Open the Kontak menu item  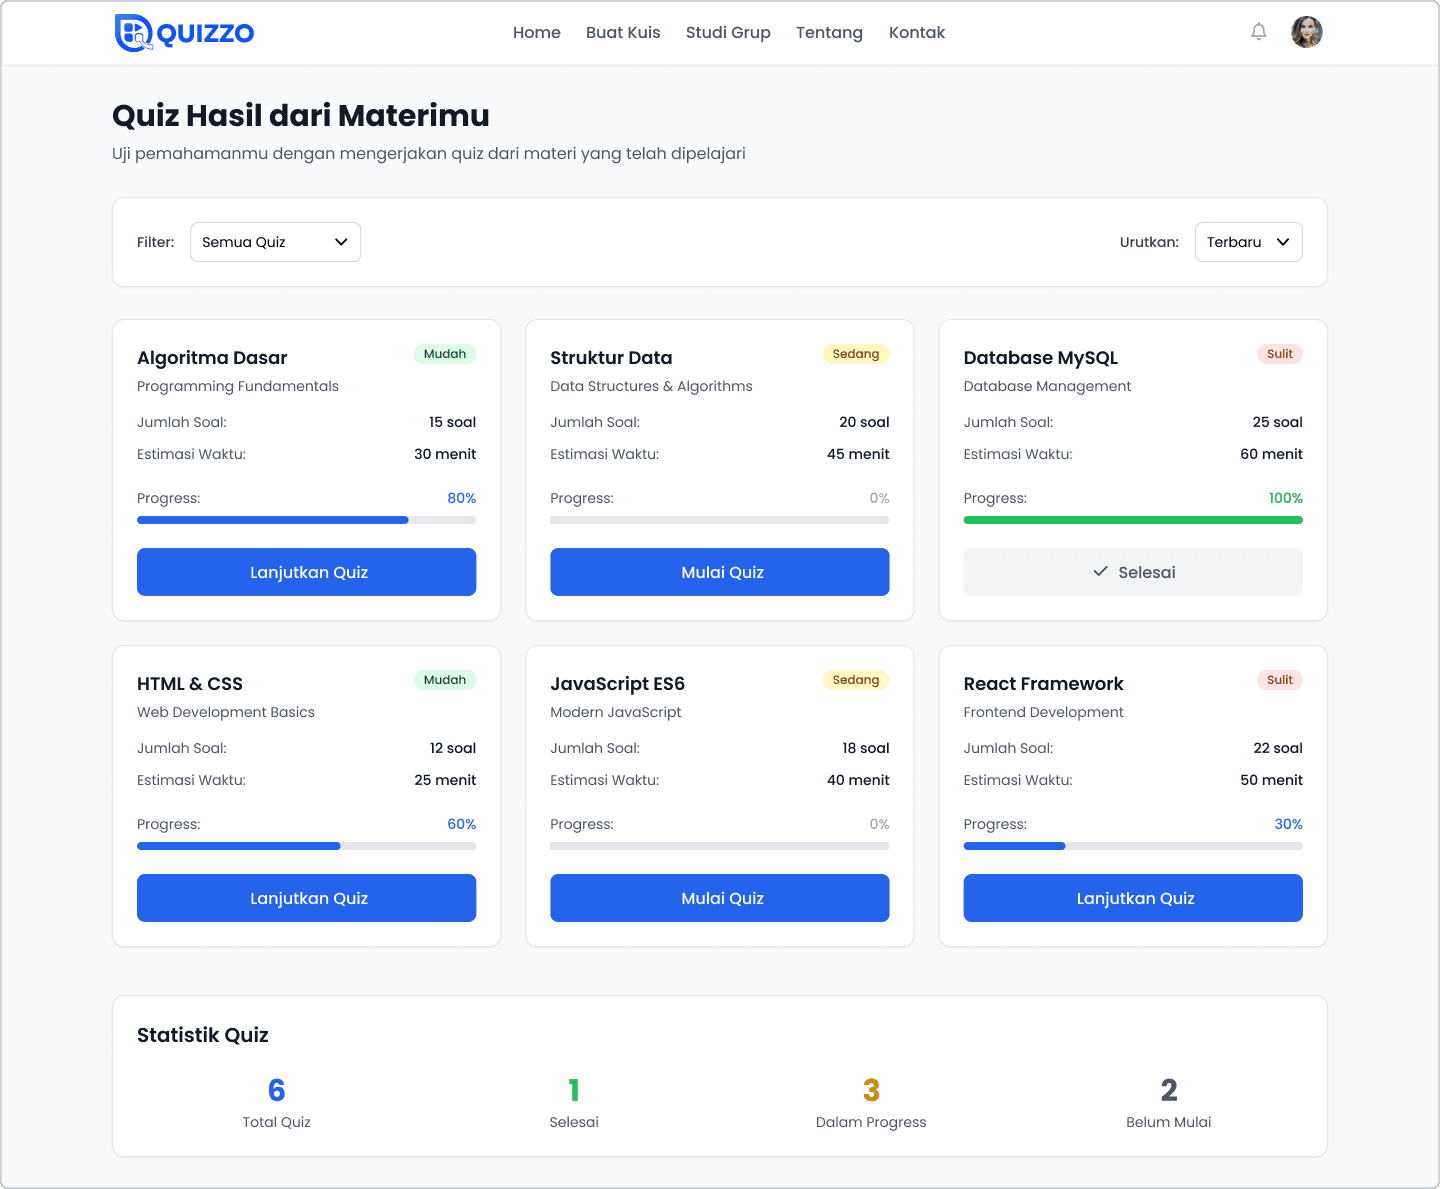917,32
